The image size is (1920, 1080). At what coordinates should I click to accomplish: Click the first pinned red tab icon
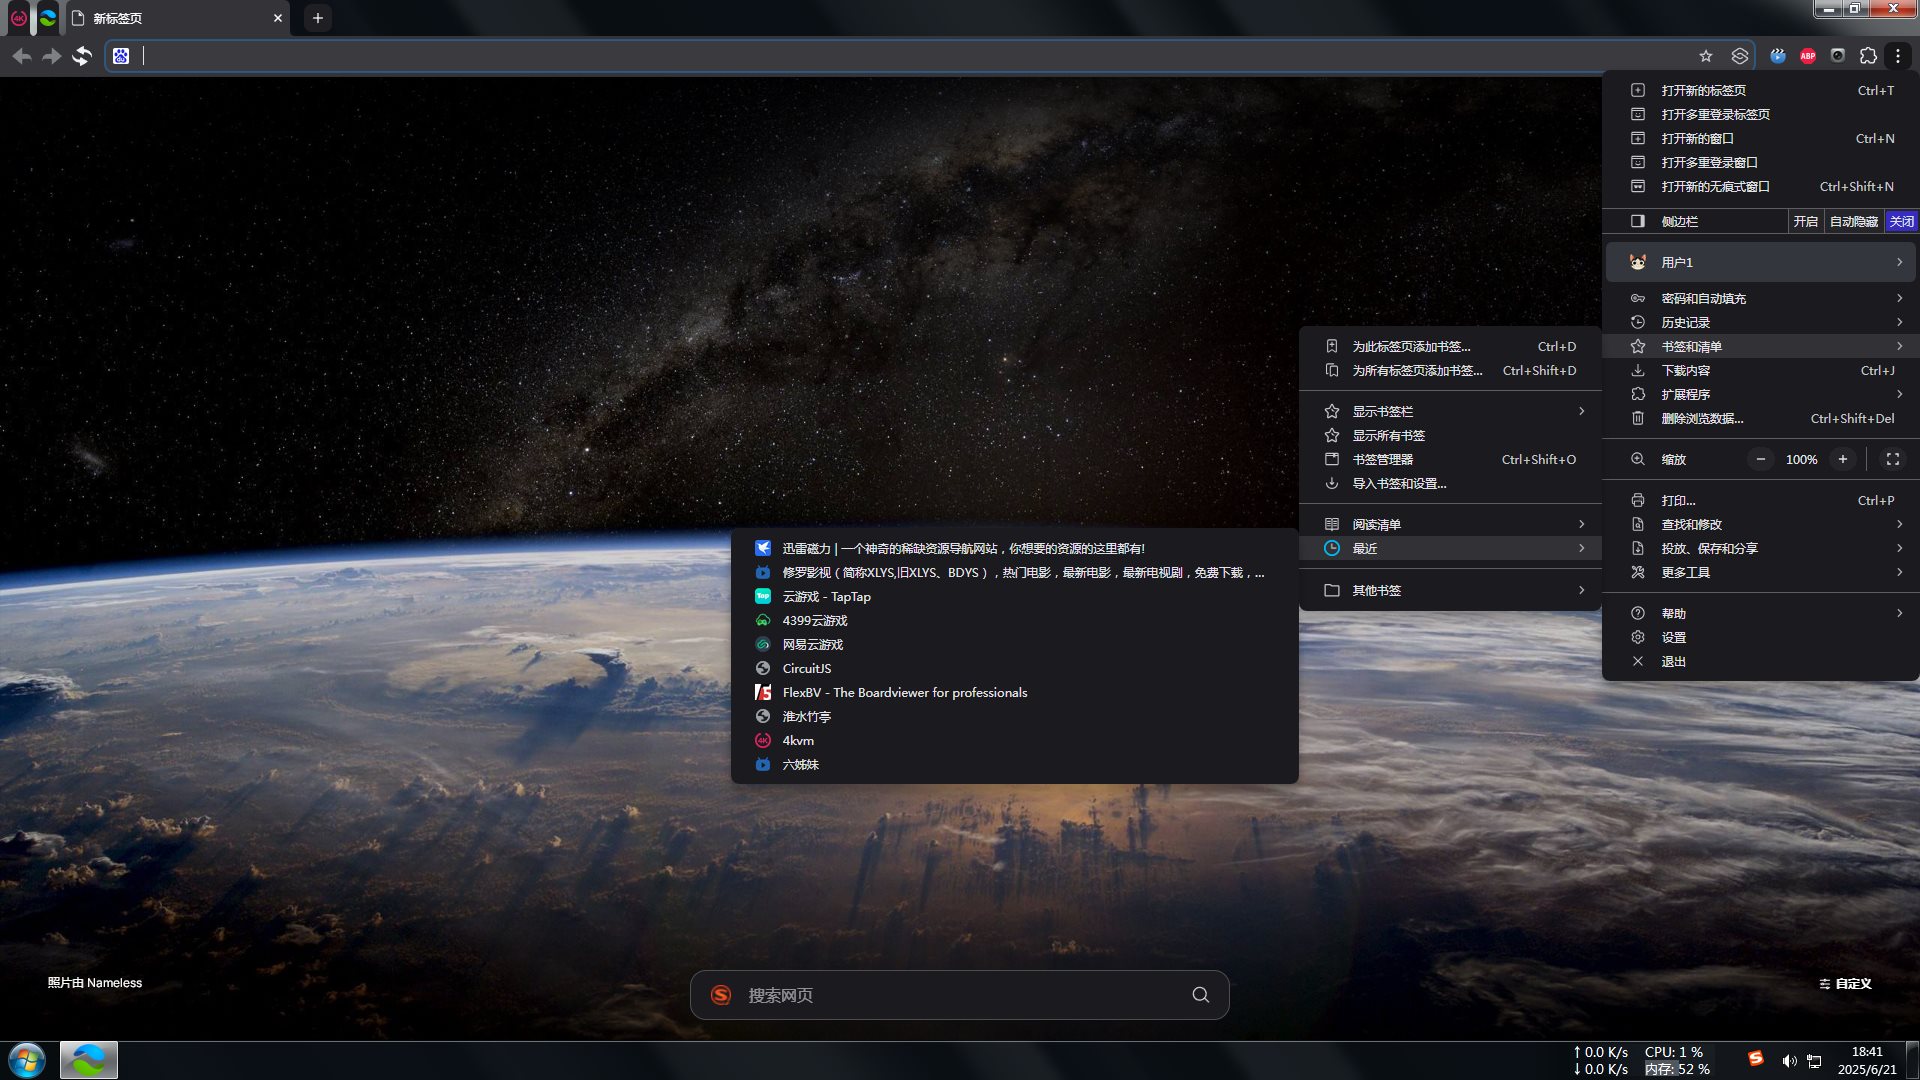point(18,18)
